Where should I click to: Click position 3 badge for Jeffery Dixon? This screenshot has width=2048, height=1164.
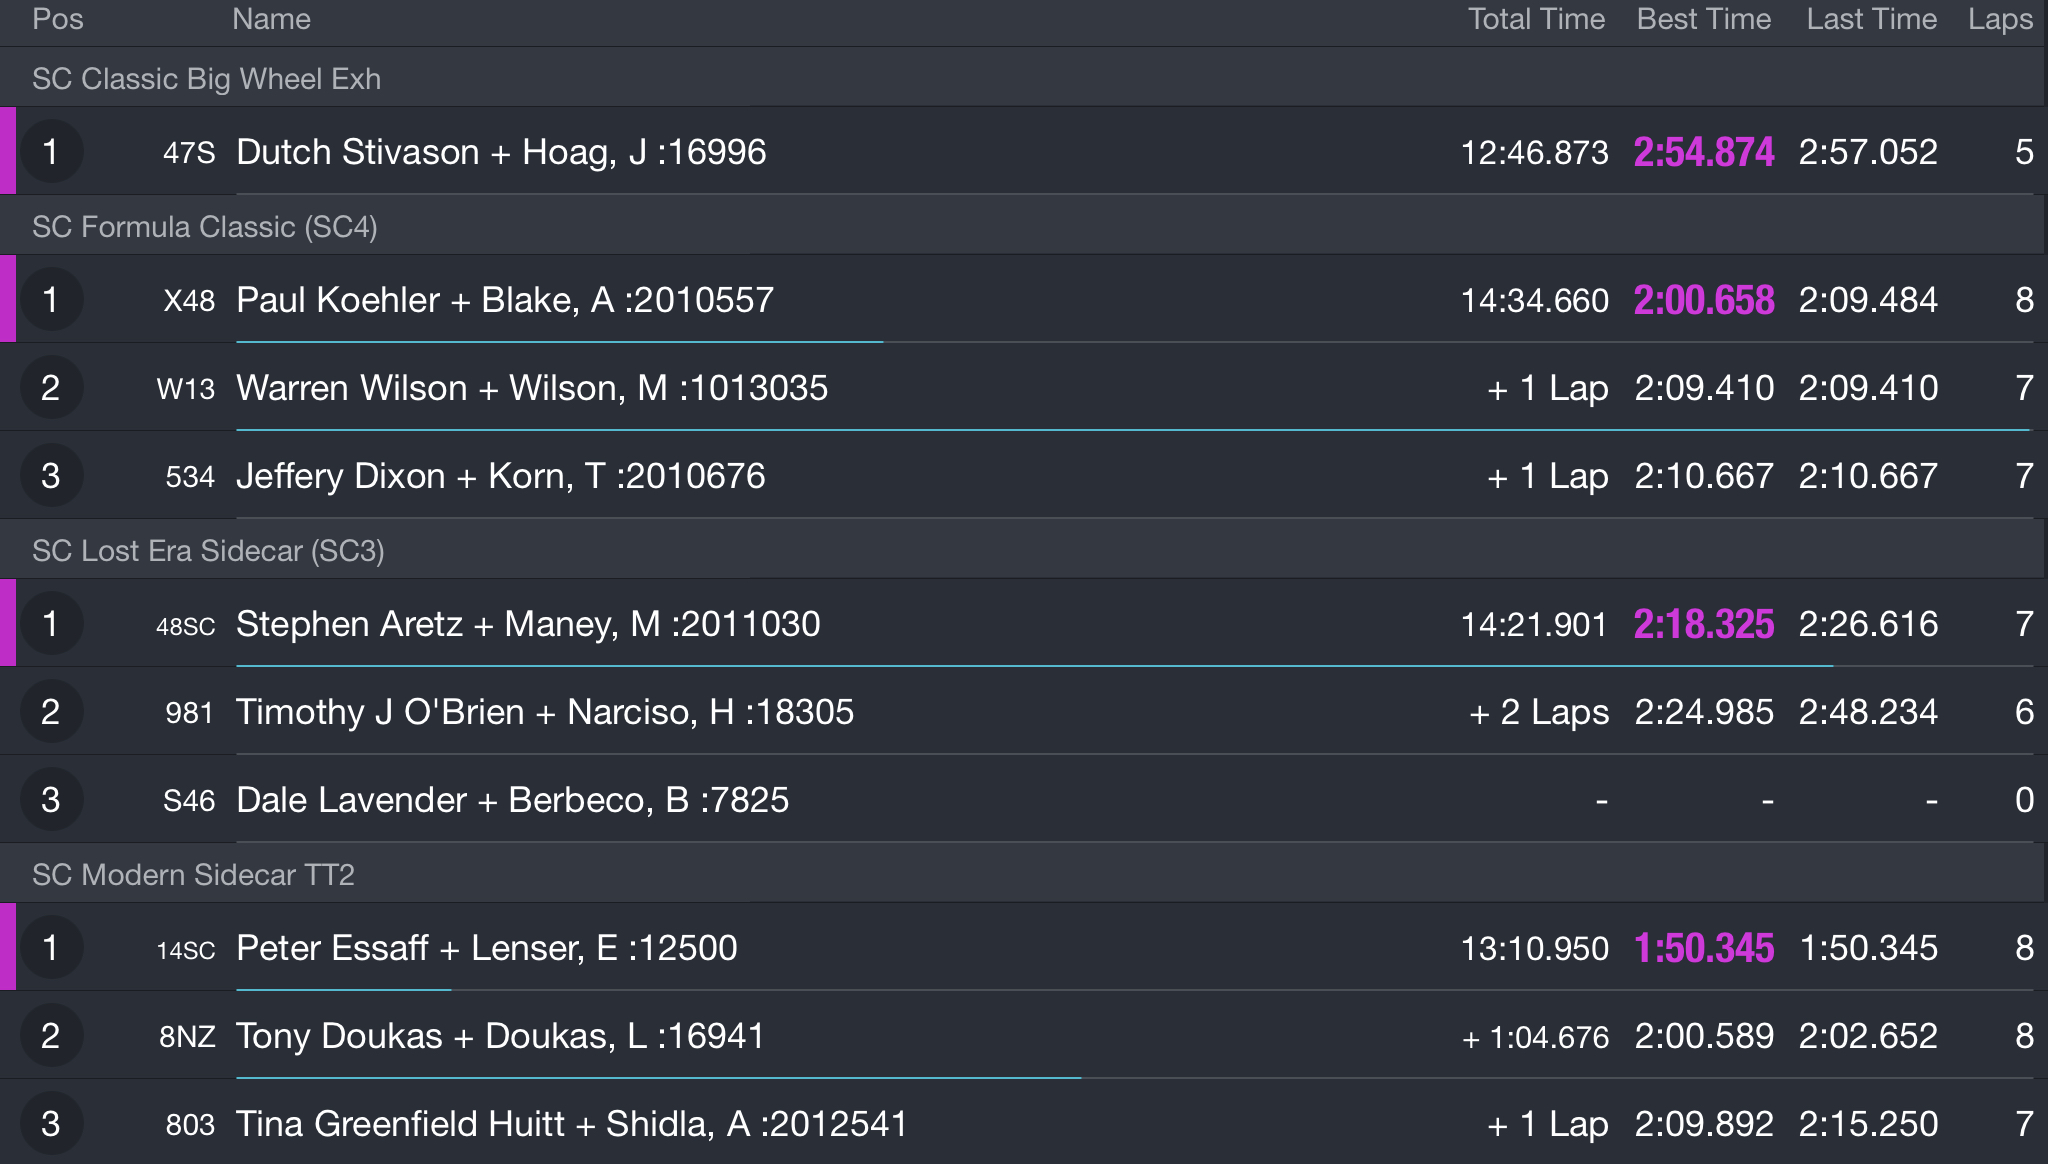point(51,476)
